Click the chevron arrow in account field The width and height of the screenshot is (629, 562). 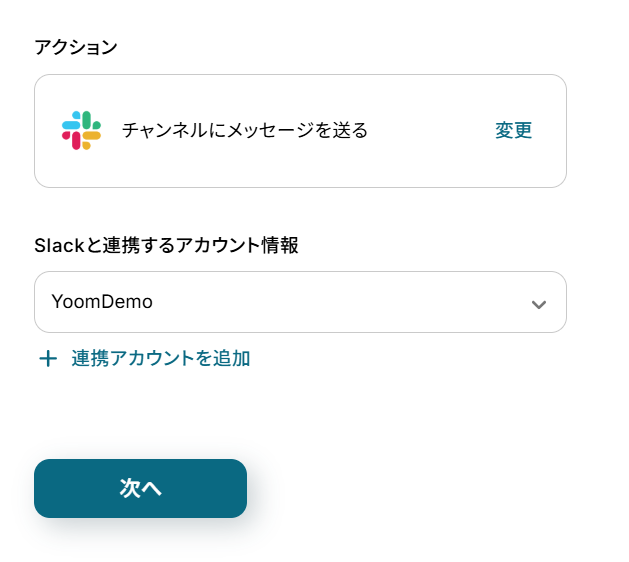539,303
